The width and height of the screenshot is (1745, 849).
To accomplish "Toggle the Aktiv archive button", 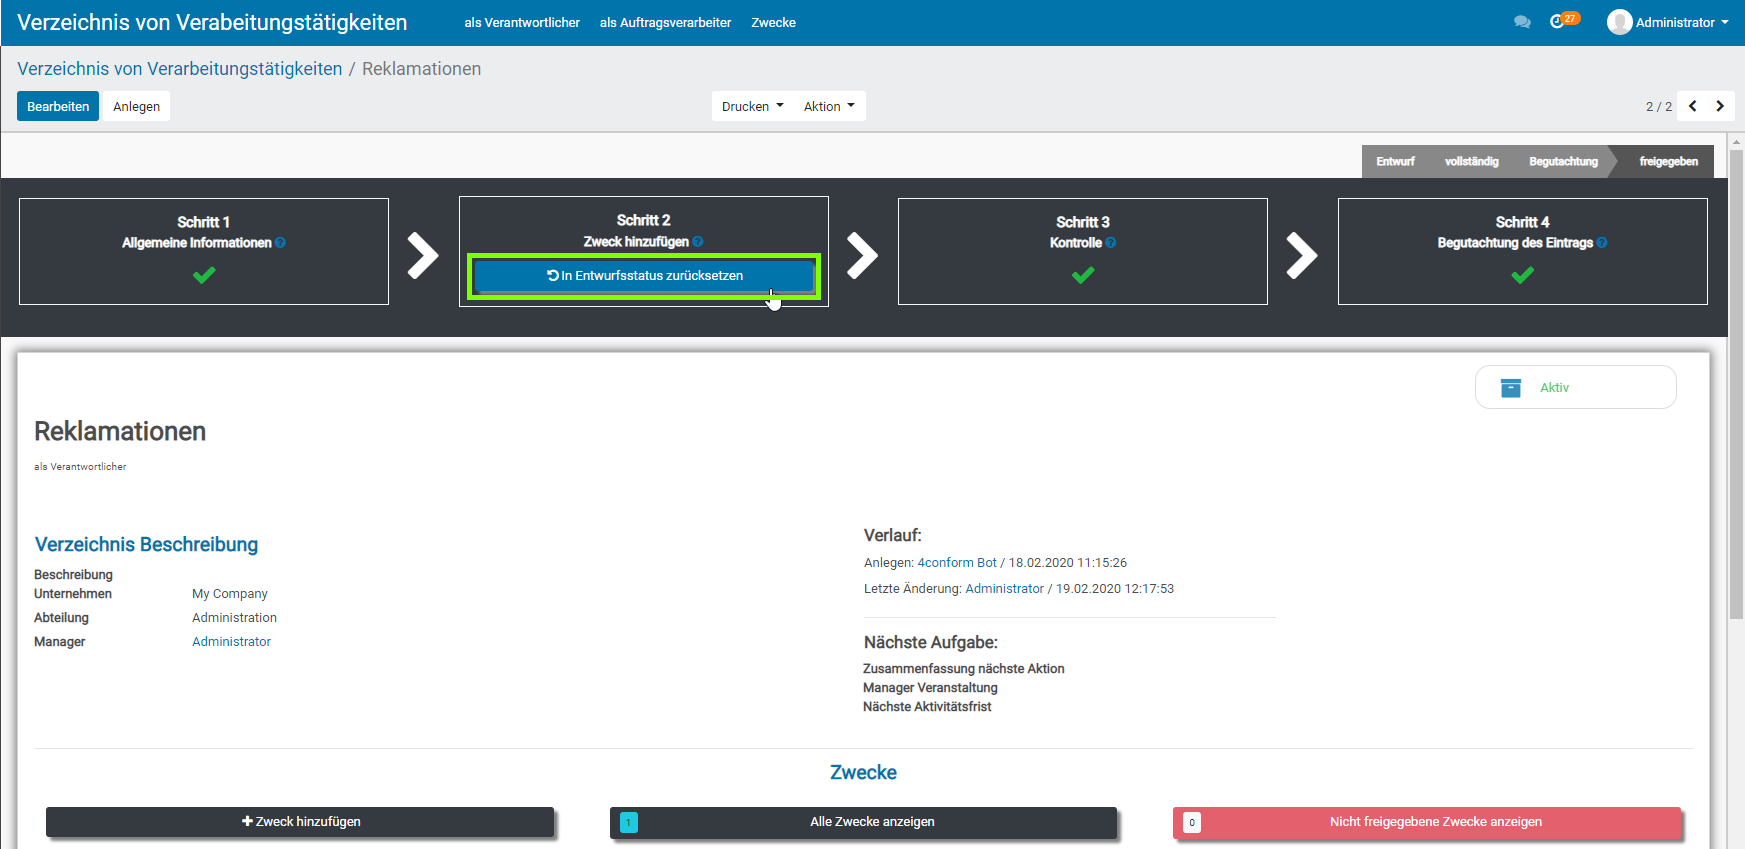I will [1575, 387].
